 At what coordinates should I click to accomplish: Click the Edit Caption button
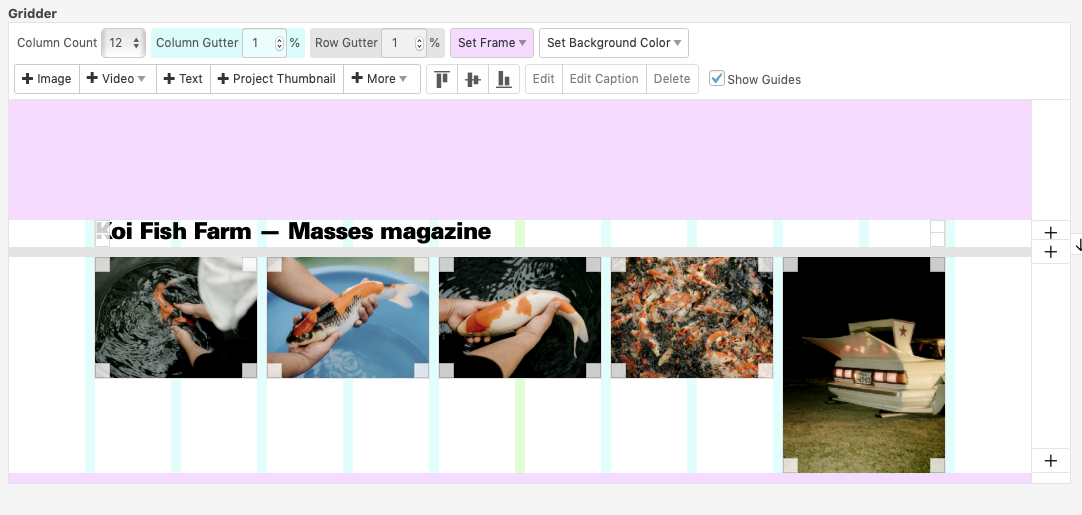pyautogui.click(x=603, y=79)
